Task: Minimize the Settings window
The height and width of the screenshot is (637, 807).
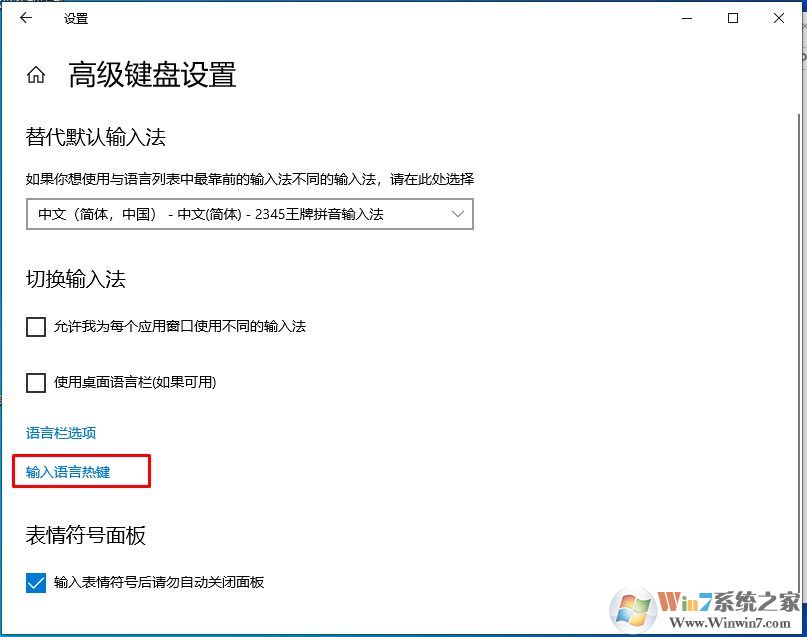Action: [687, 18]
